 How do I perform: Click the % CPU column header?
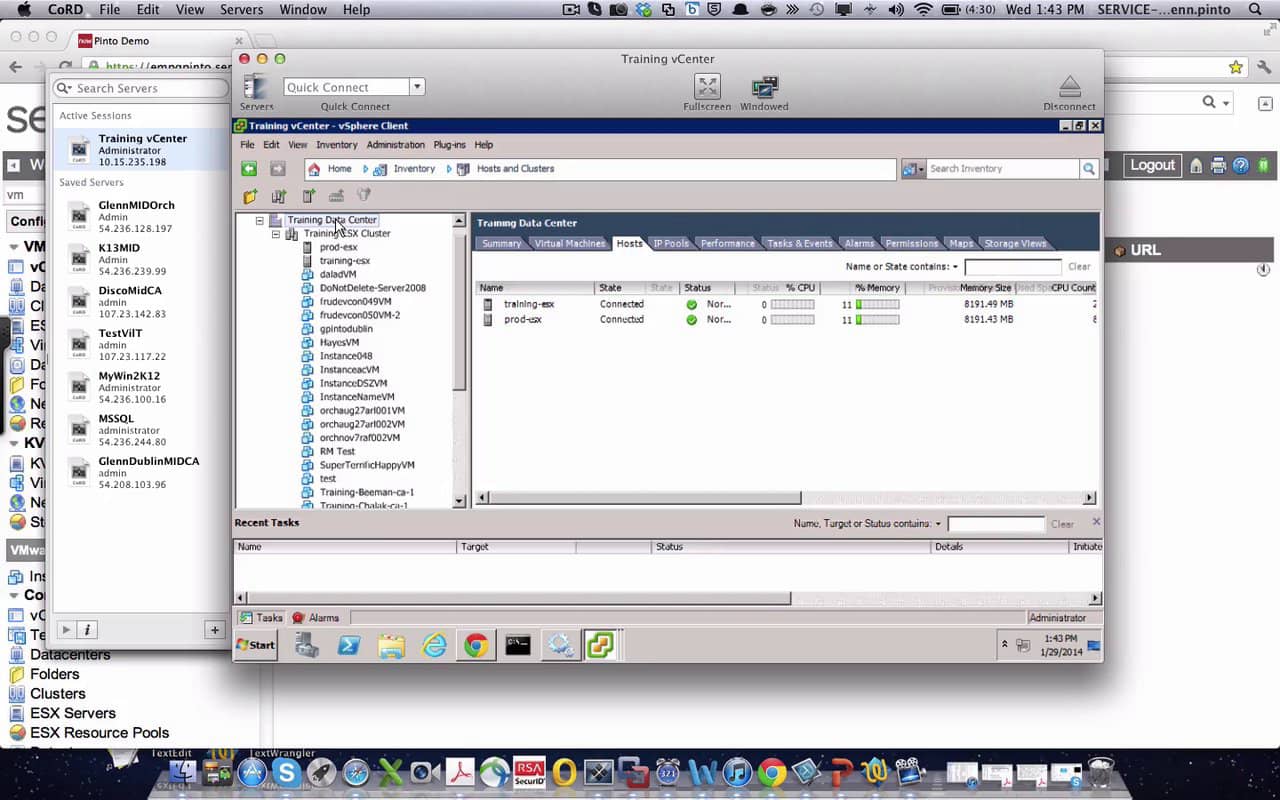coord(799,288)
